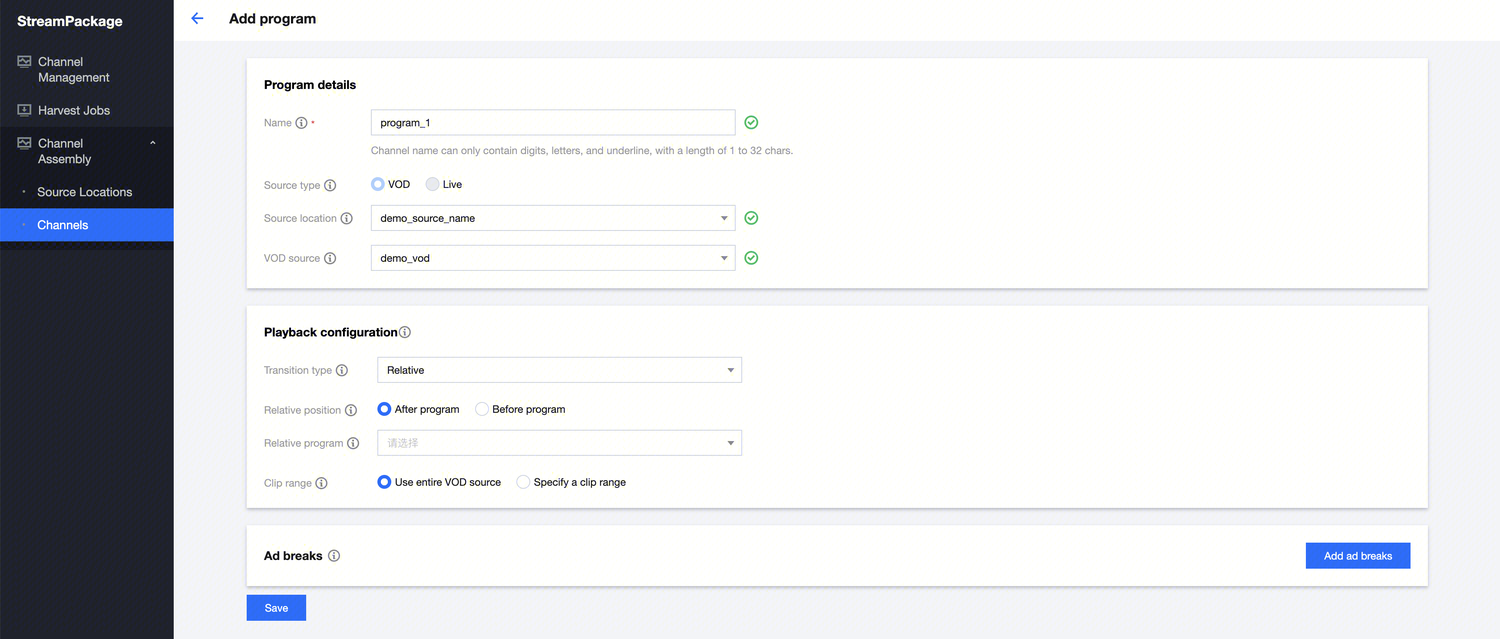Click the Source location info icon
The height and width of the screenshot is (639, 1500).
[346, 218]
